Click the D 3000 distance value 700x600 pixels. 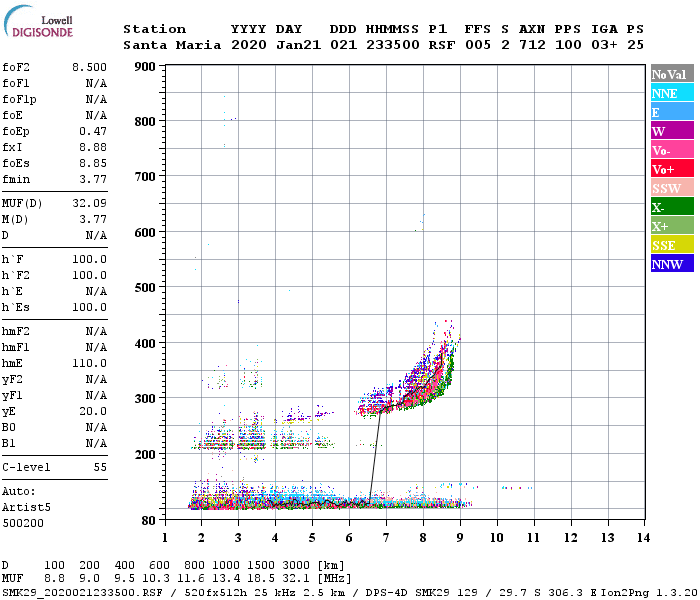pyautogui.click(x=296, y=566)
